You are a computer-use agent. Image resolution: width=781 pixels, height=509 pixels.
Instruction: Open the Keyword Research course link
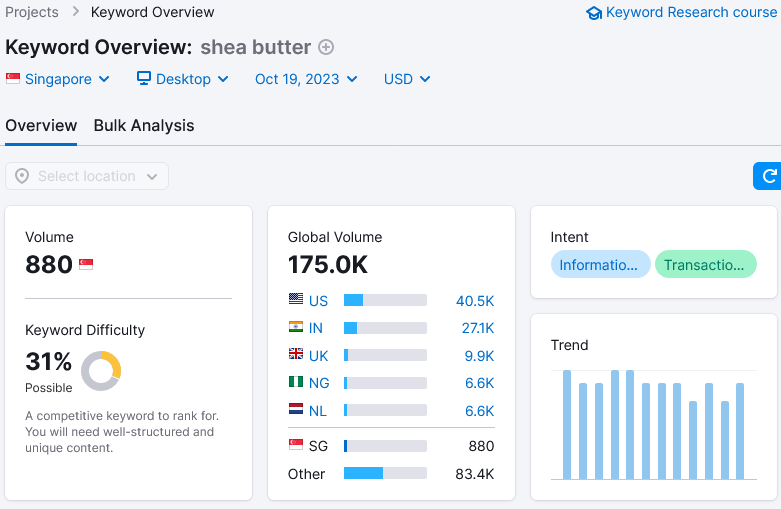tap(691, 13)
